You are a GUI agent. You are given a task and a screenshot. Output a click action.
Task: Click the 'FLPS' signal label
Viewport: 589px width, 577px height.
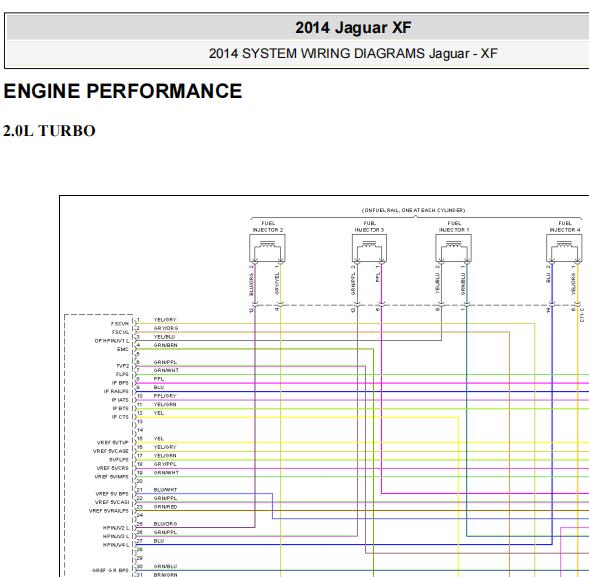point(122,375)
